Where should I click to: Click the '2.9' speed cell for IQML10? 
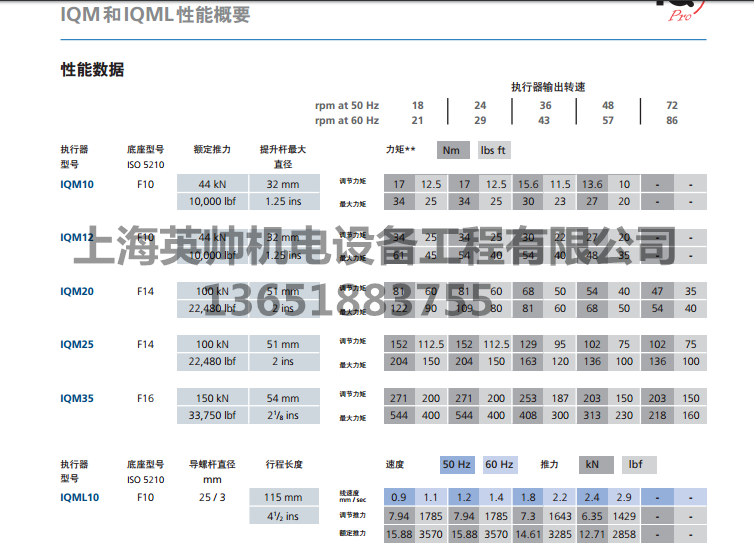(x=624, y=497)
